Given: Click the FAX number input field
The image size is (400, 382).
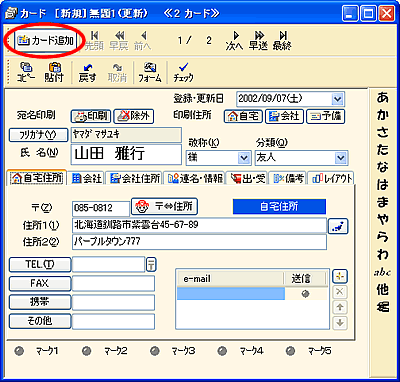Looking at the screenshot, I should click(x=113, y=283).
